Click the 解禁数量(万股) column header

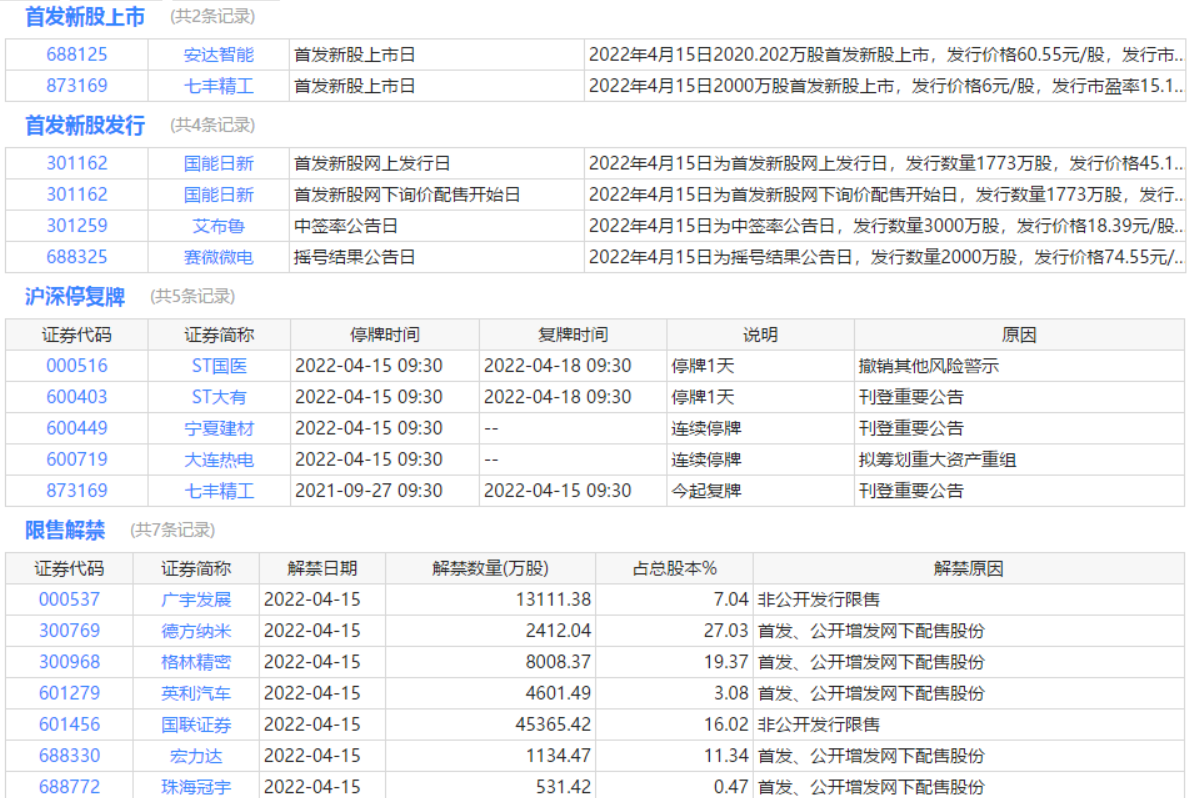(x=491, y=569)
